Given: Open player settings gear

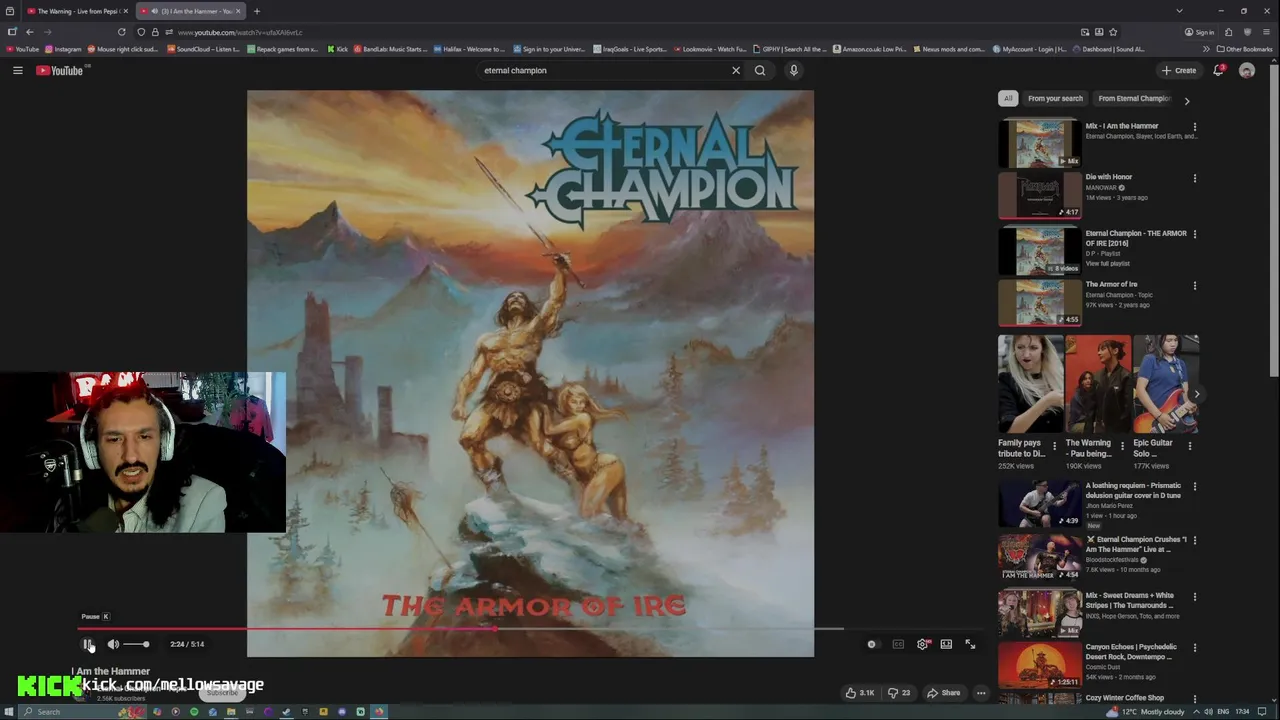Looking at the screenshot, I should pyautogui.click(x=922, y=644).
